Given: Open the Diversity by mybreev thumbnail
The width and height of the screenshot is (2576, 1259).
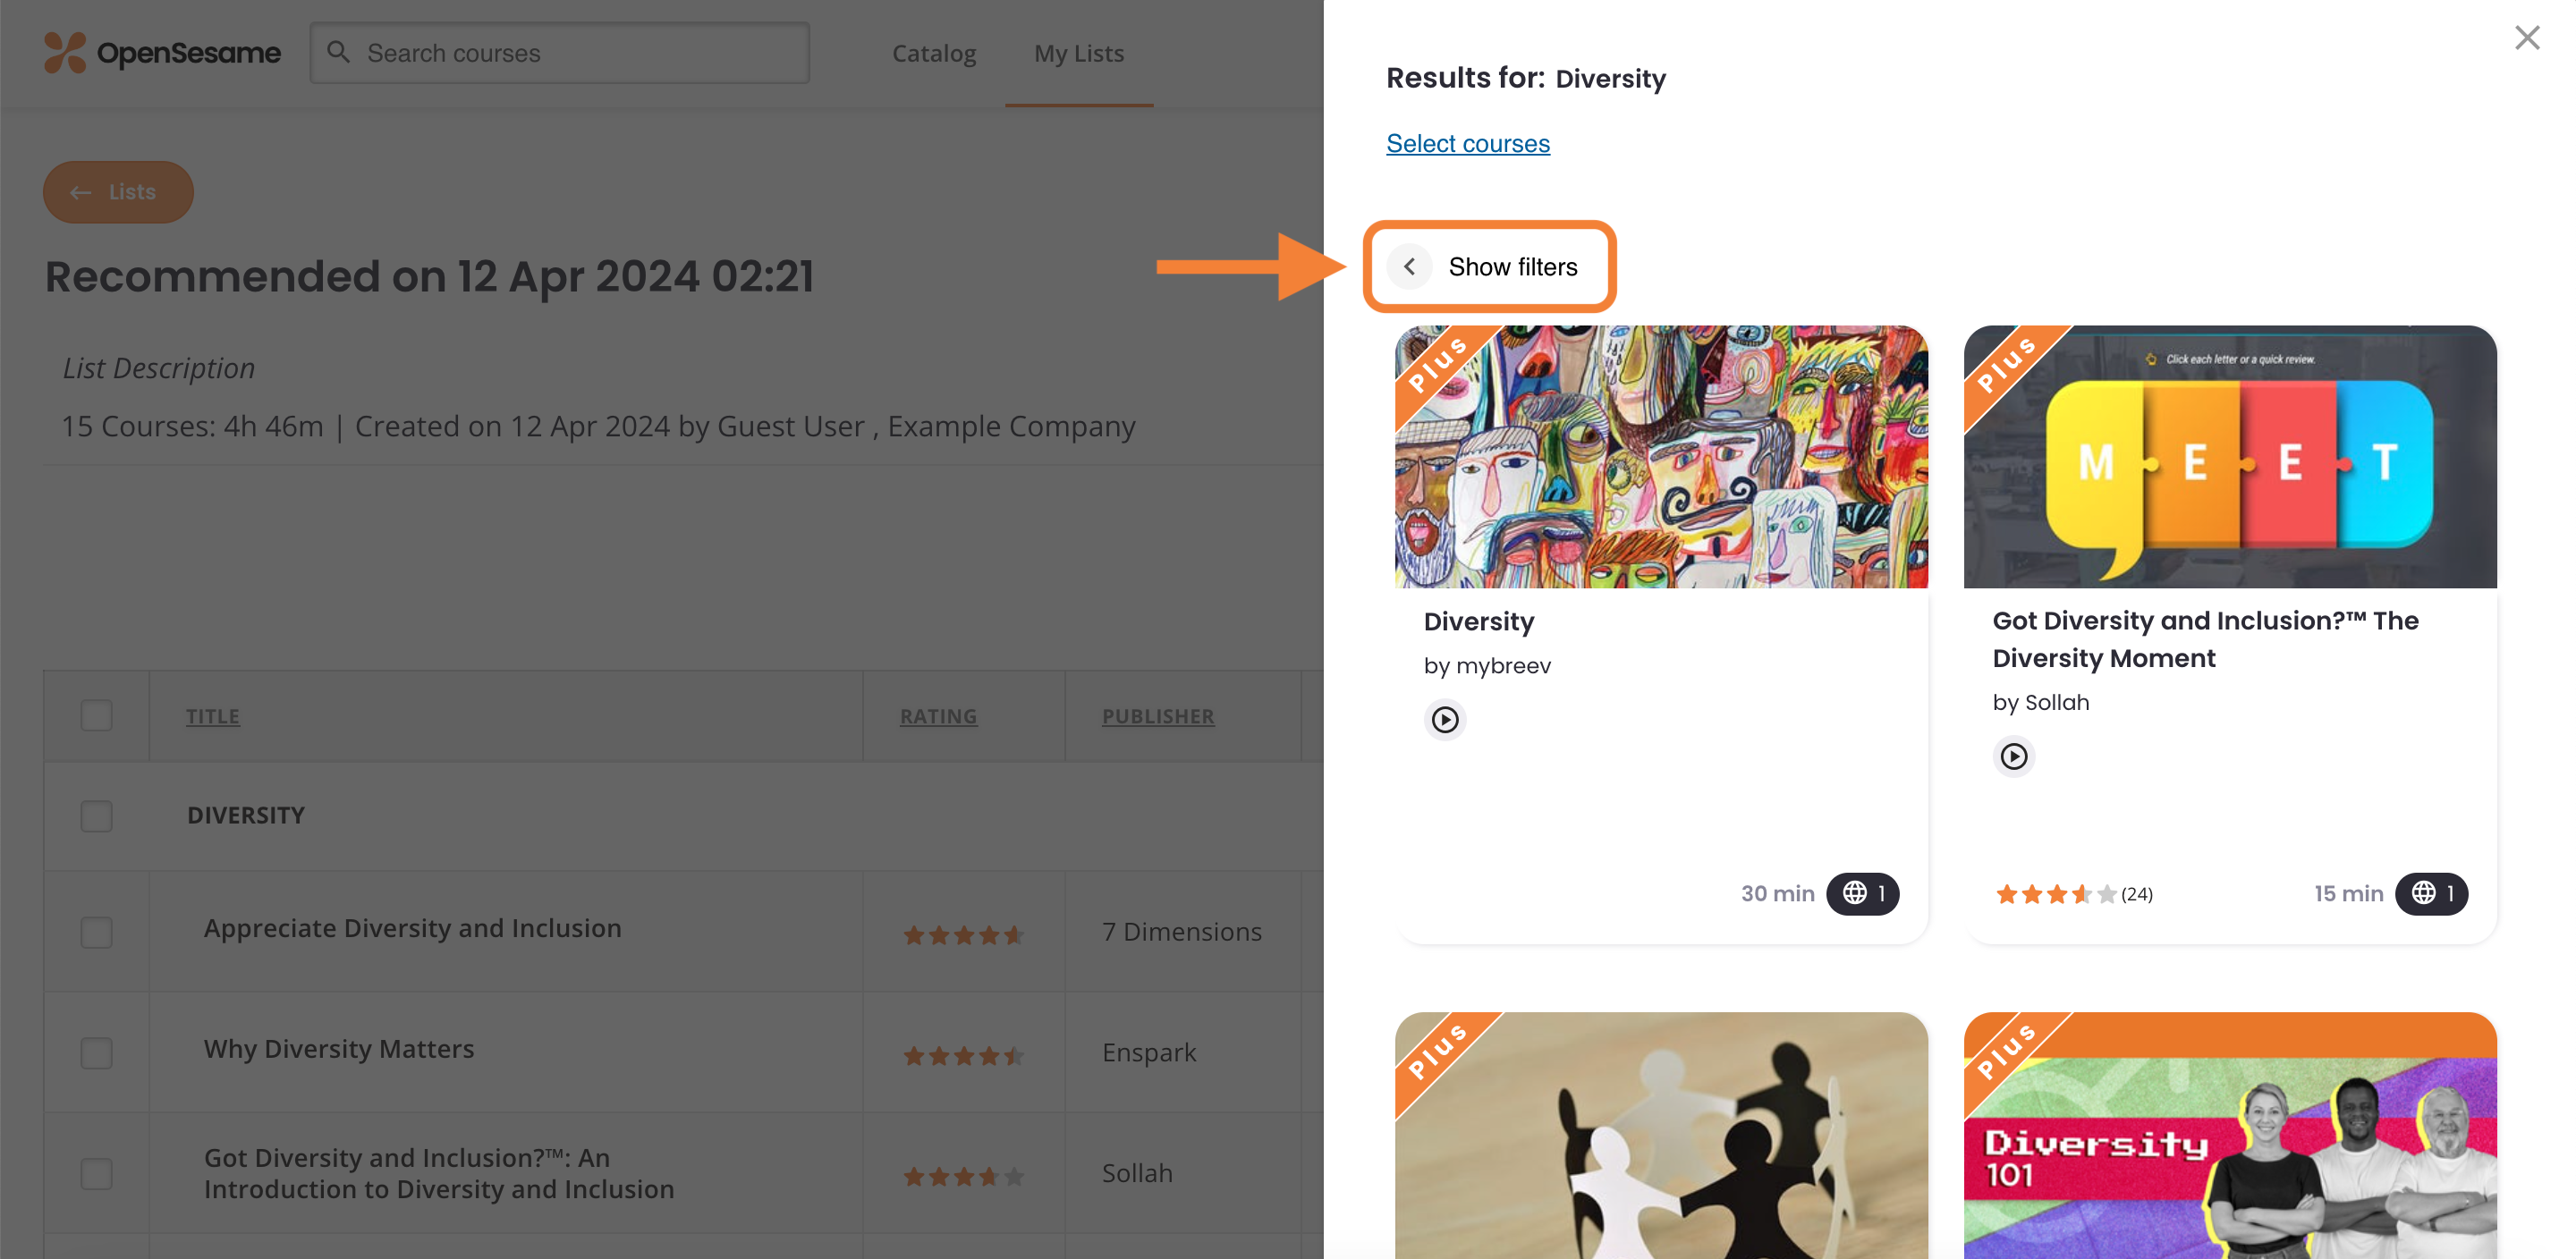Looking at the screenshot, I should 1661,457.
